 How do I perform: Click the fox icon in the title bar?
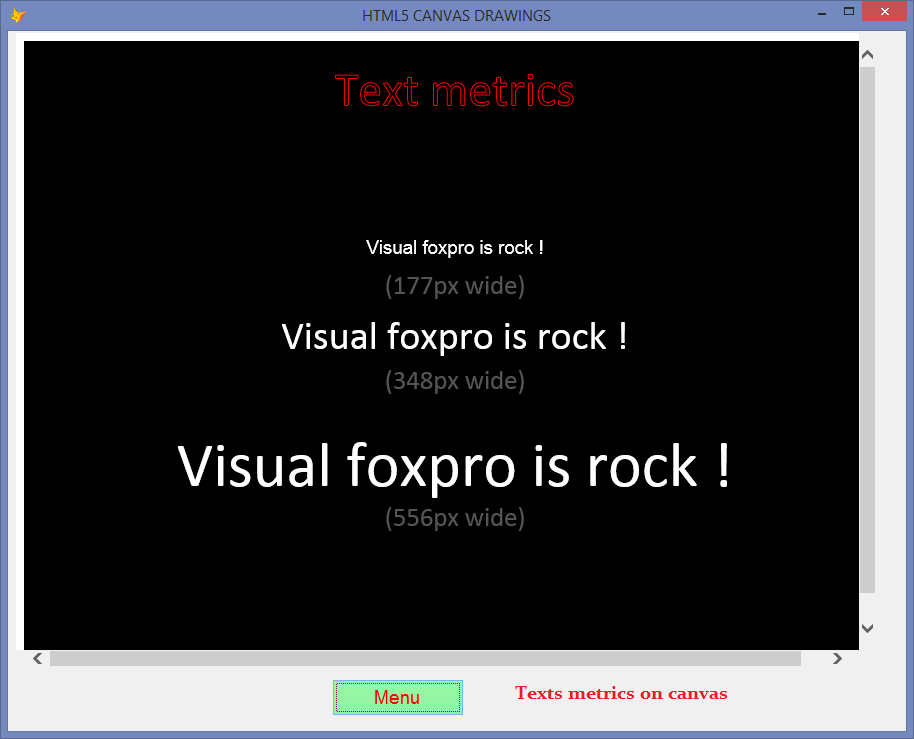(x=20, y=15)
